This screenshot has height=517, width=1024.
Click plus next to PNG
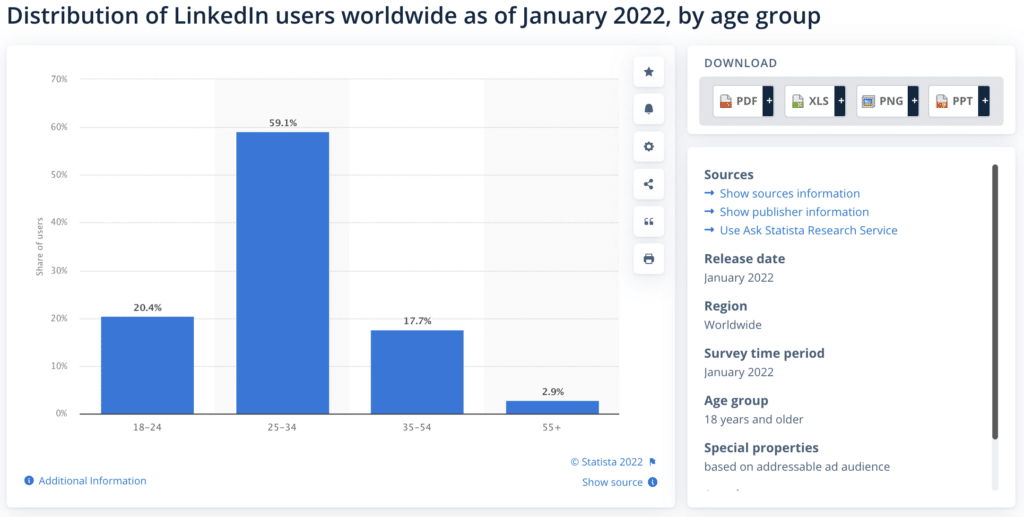point(914,101)
